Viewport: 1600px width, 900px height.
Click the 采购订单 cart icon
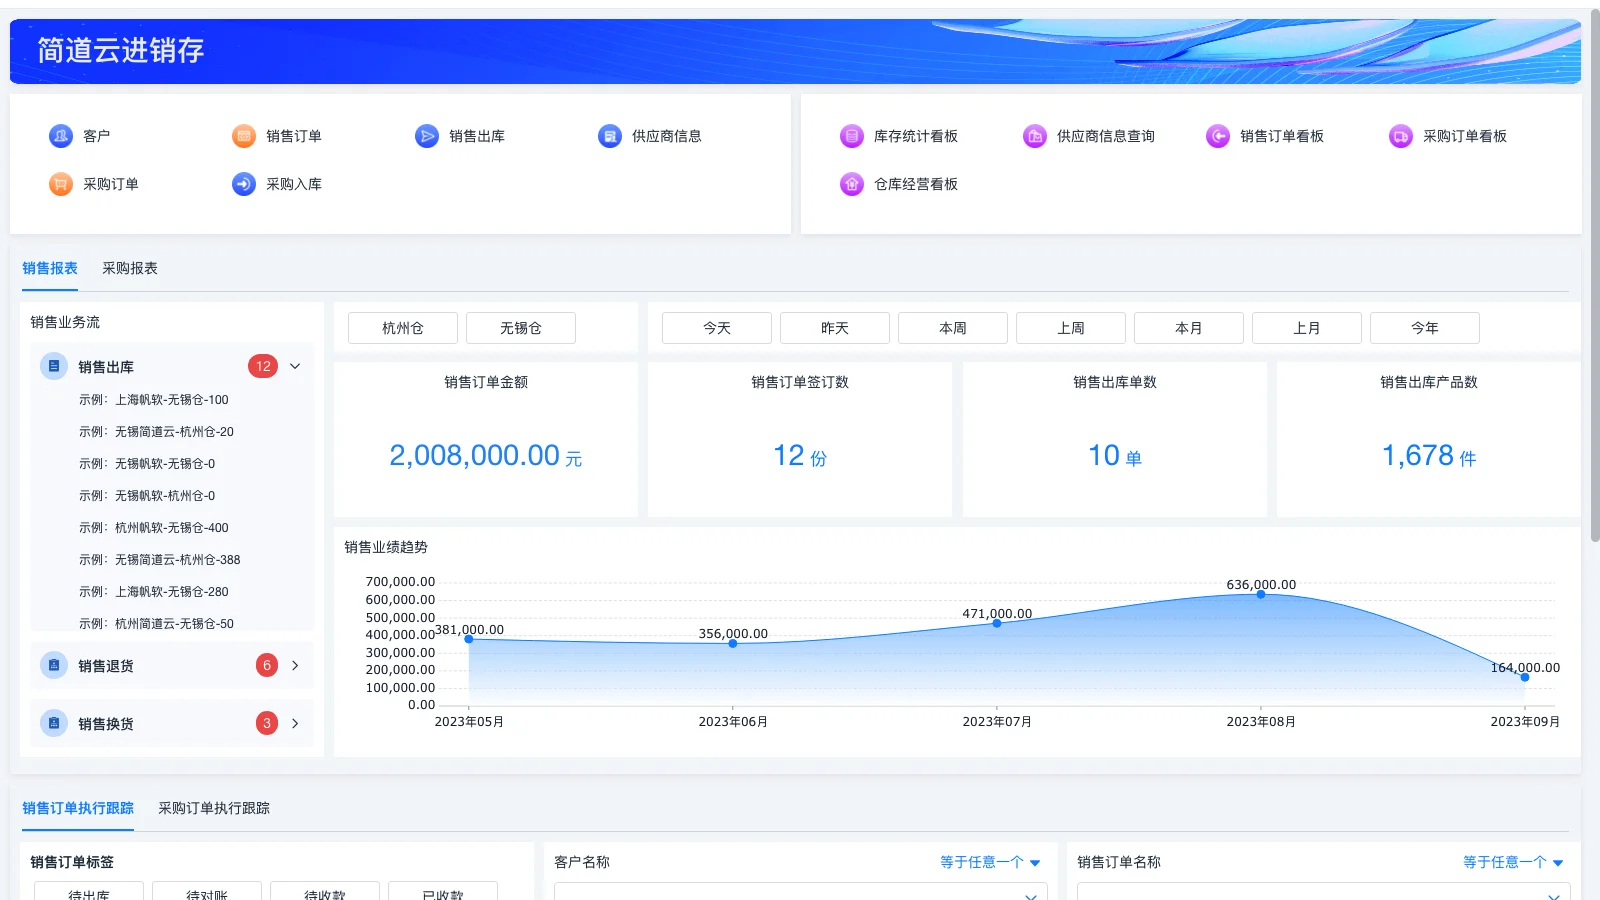(61, 184)
